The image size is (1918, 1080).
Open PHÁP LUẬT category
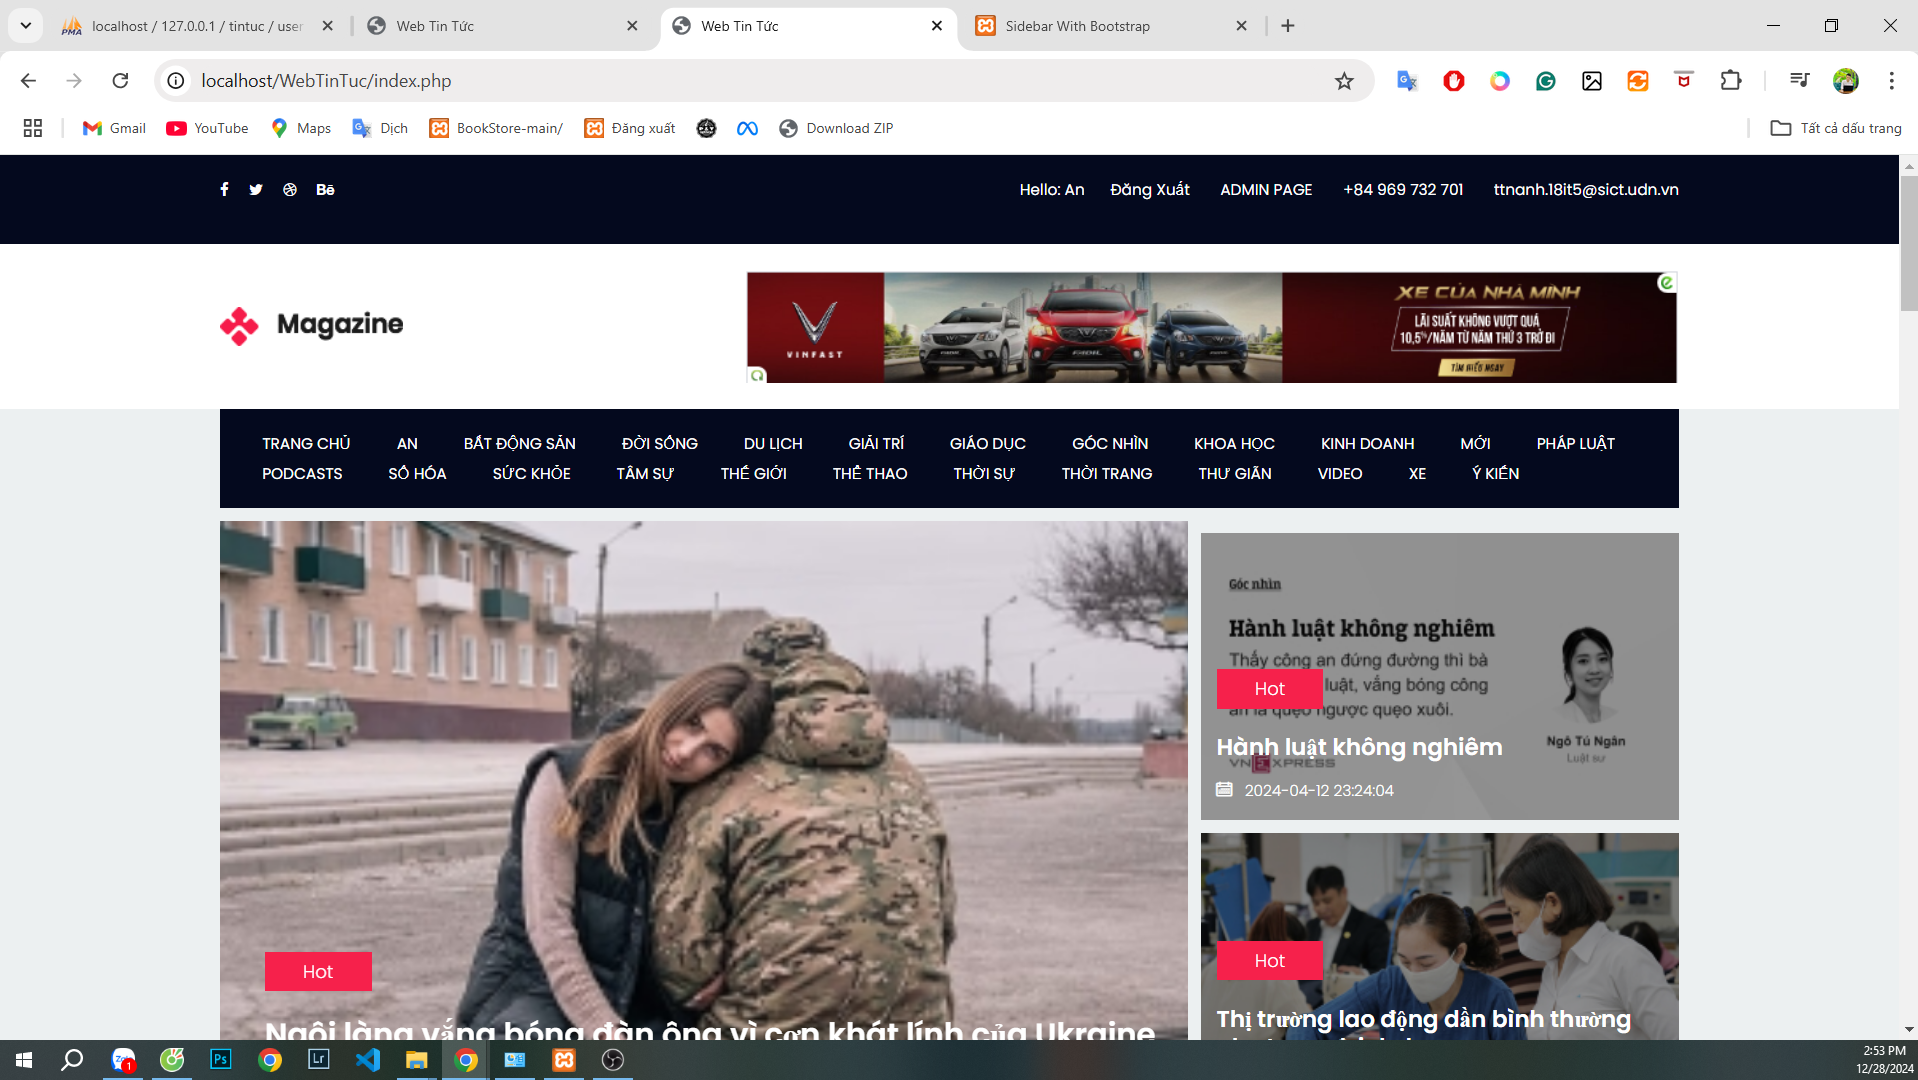tap(1575, 444)
